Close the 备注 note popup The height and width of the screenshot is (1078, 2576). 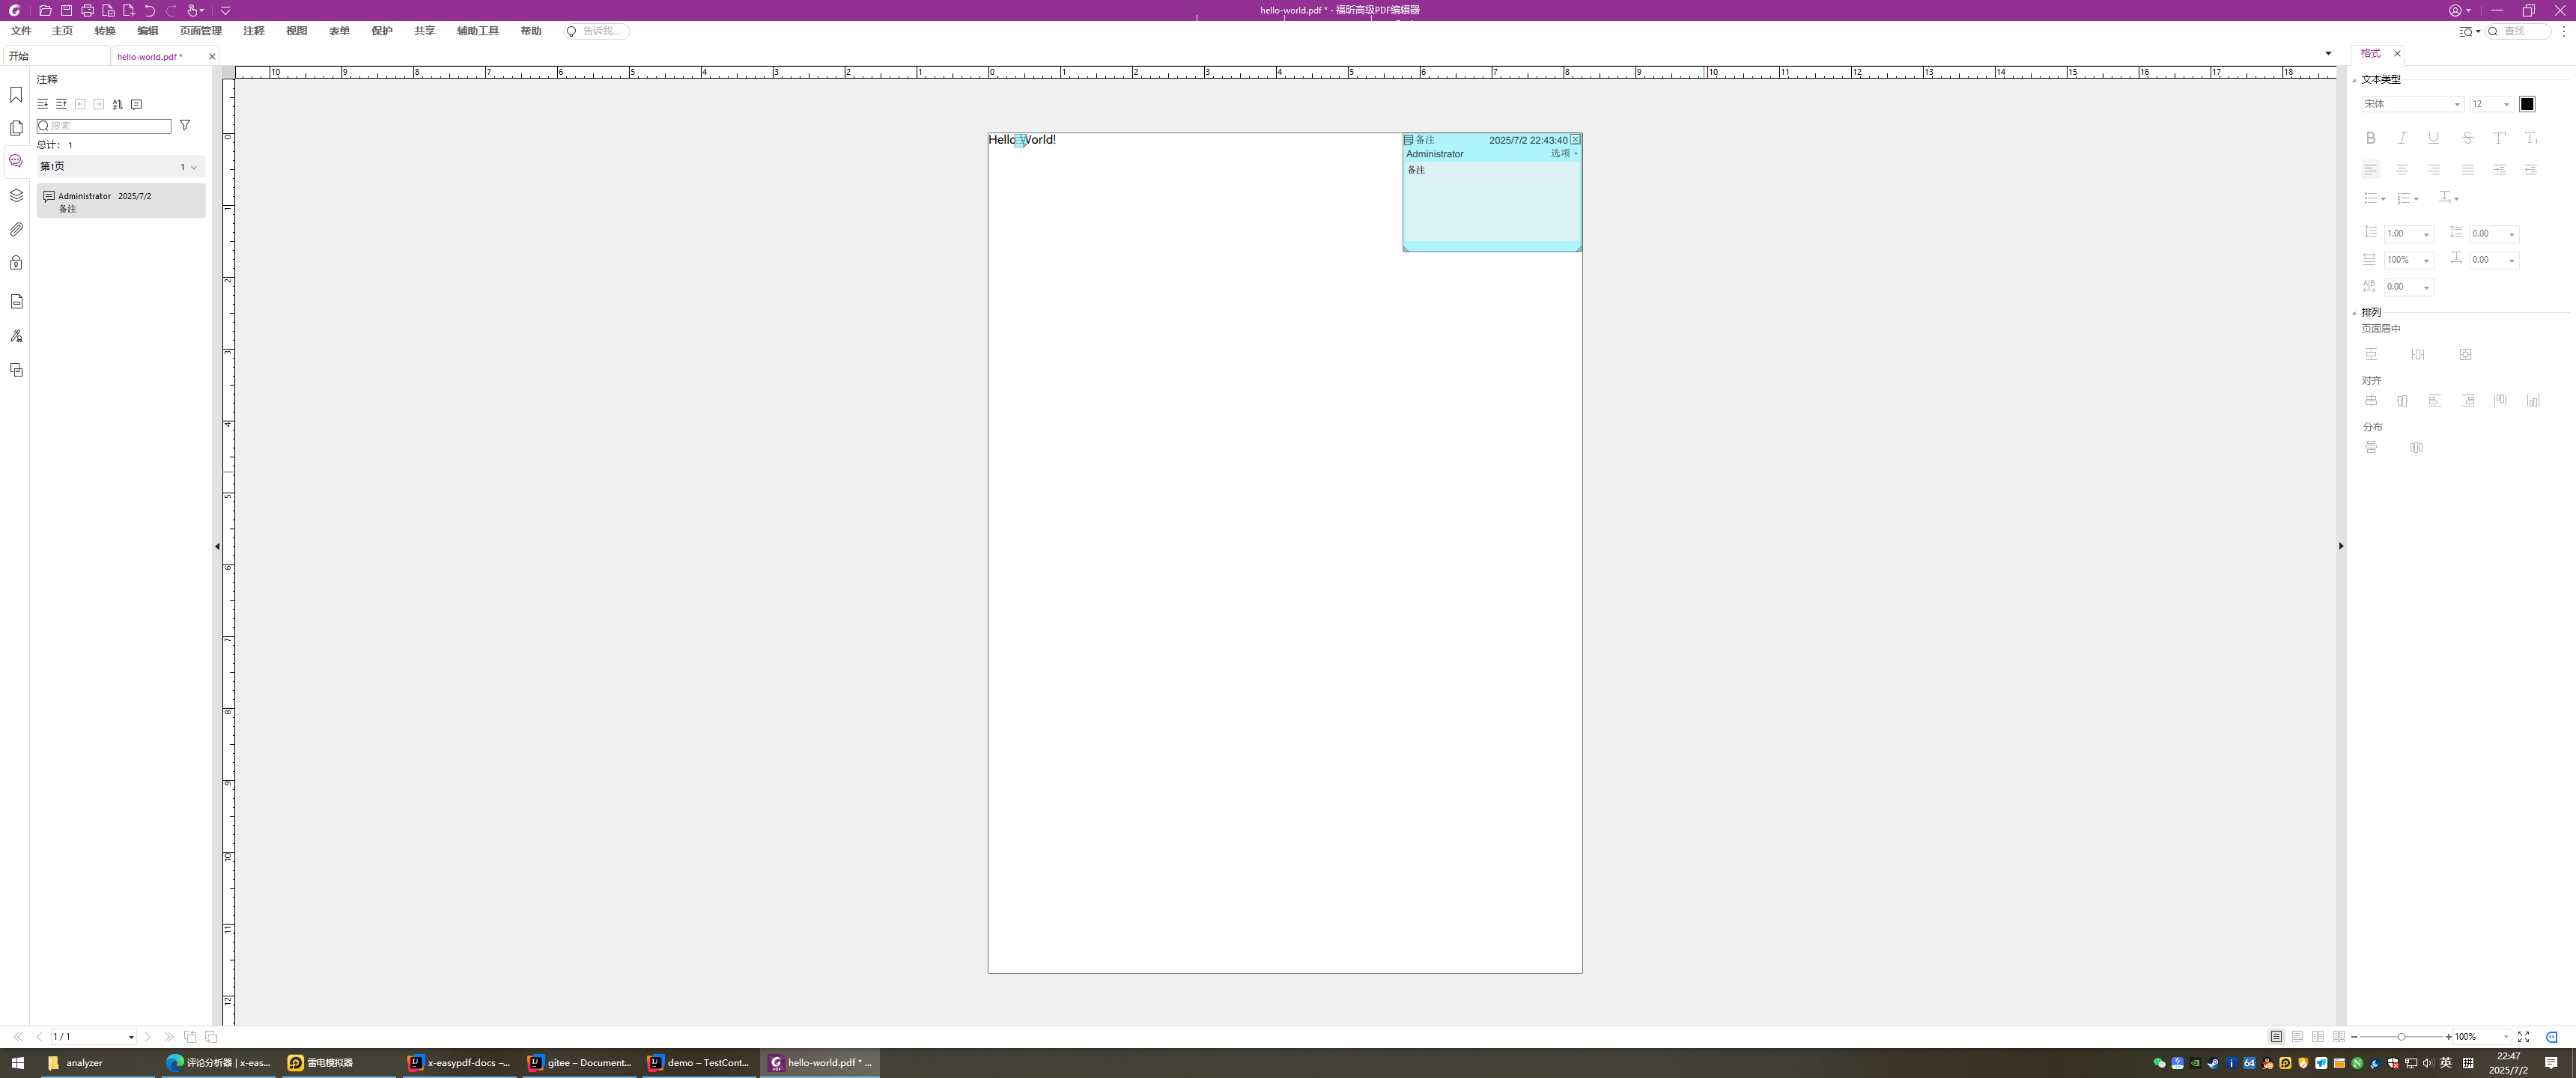(1575, 140)
